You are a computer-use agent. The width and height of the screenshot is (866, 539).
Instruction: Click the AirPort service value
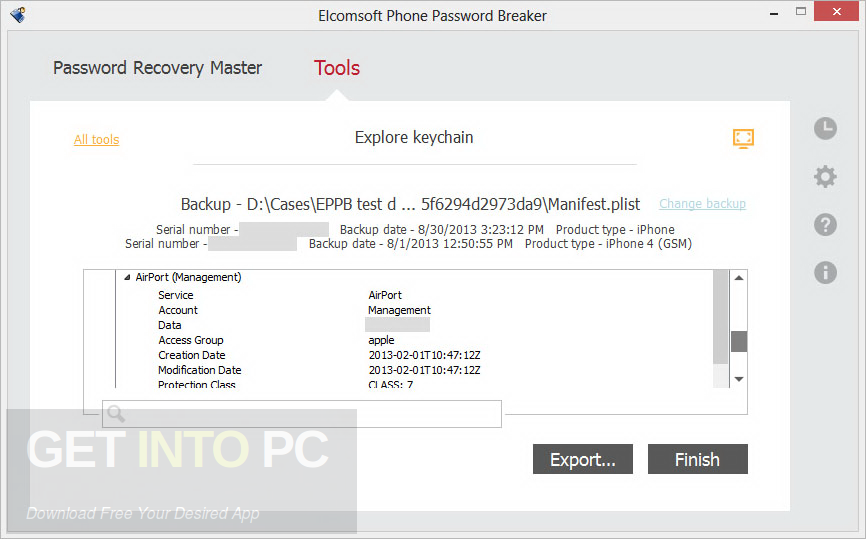pos(385,295)
